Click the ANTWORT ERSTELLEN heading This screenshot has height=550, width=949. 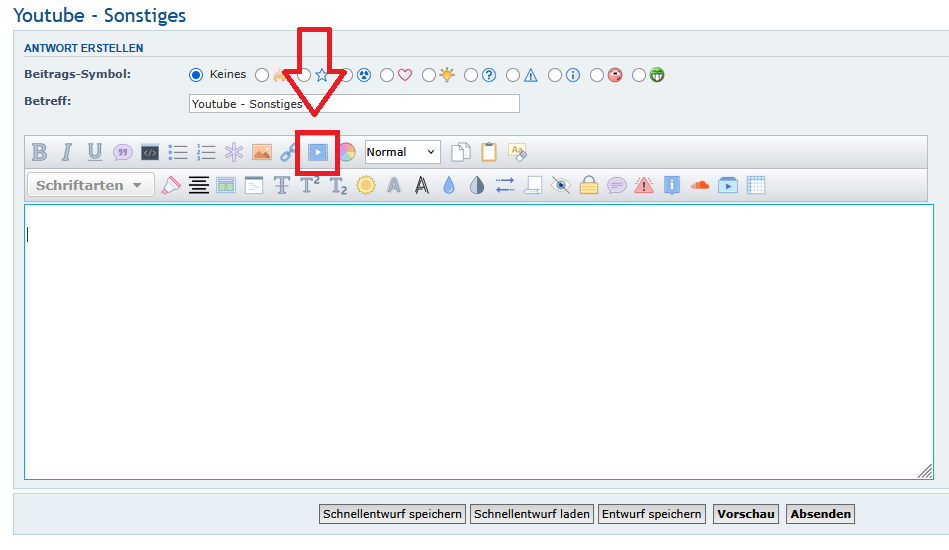[84, 48]
